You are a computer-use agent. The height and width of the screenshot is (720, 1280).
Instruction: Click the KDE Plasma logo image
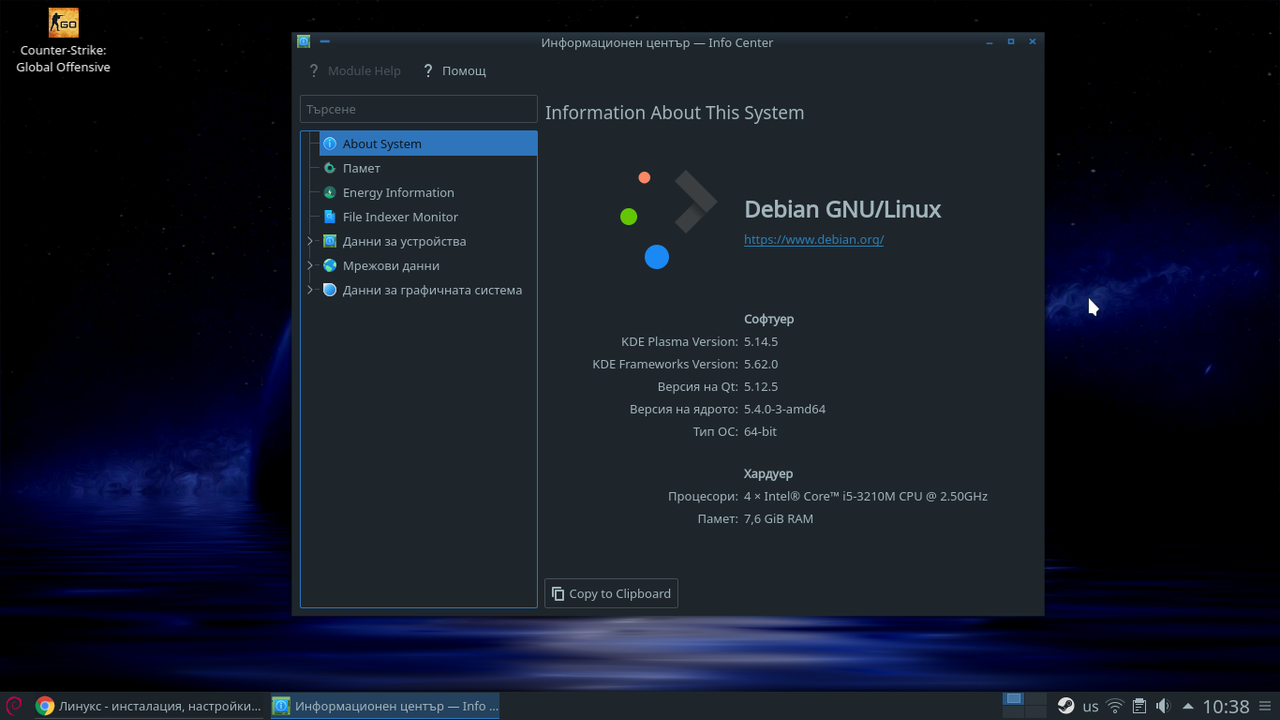coord(667,219)
